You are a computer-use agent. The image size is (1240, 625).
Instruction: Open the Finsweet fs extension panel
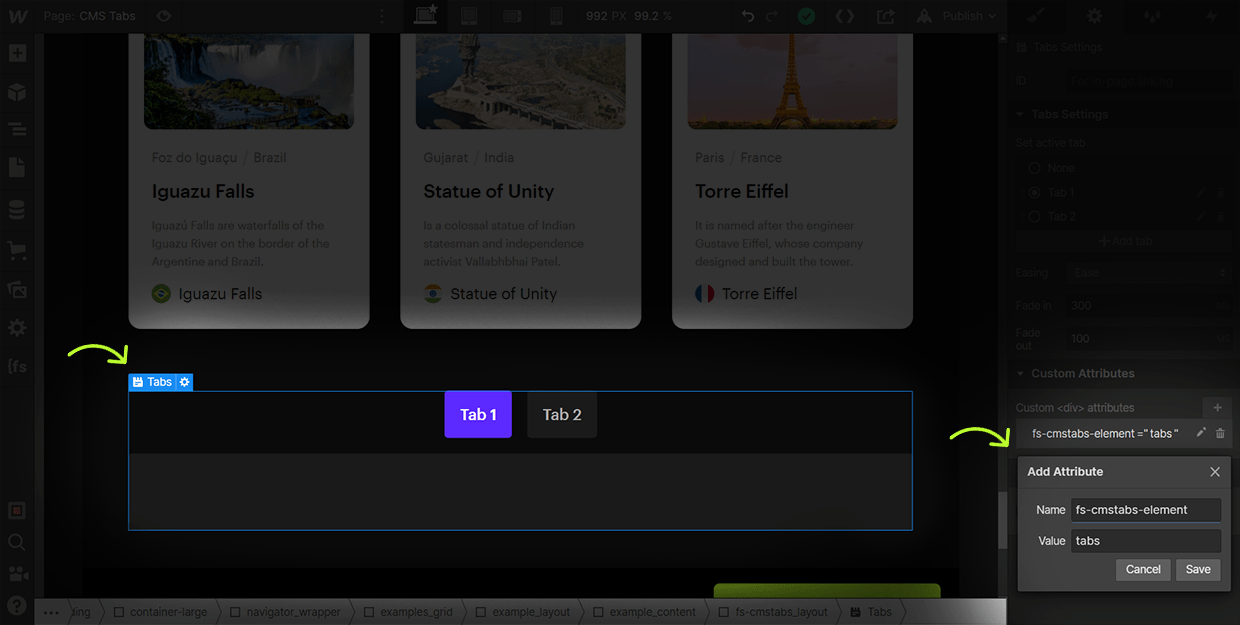(17, 366)
